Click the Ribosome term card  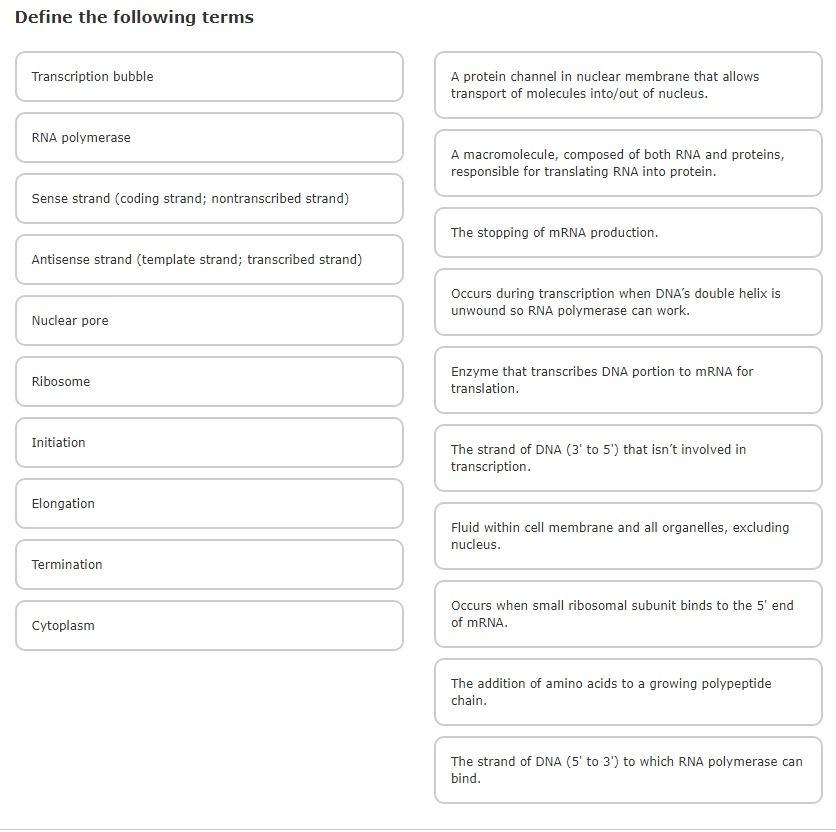tap(208, 381)
